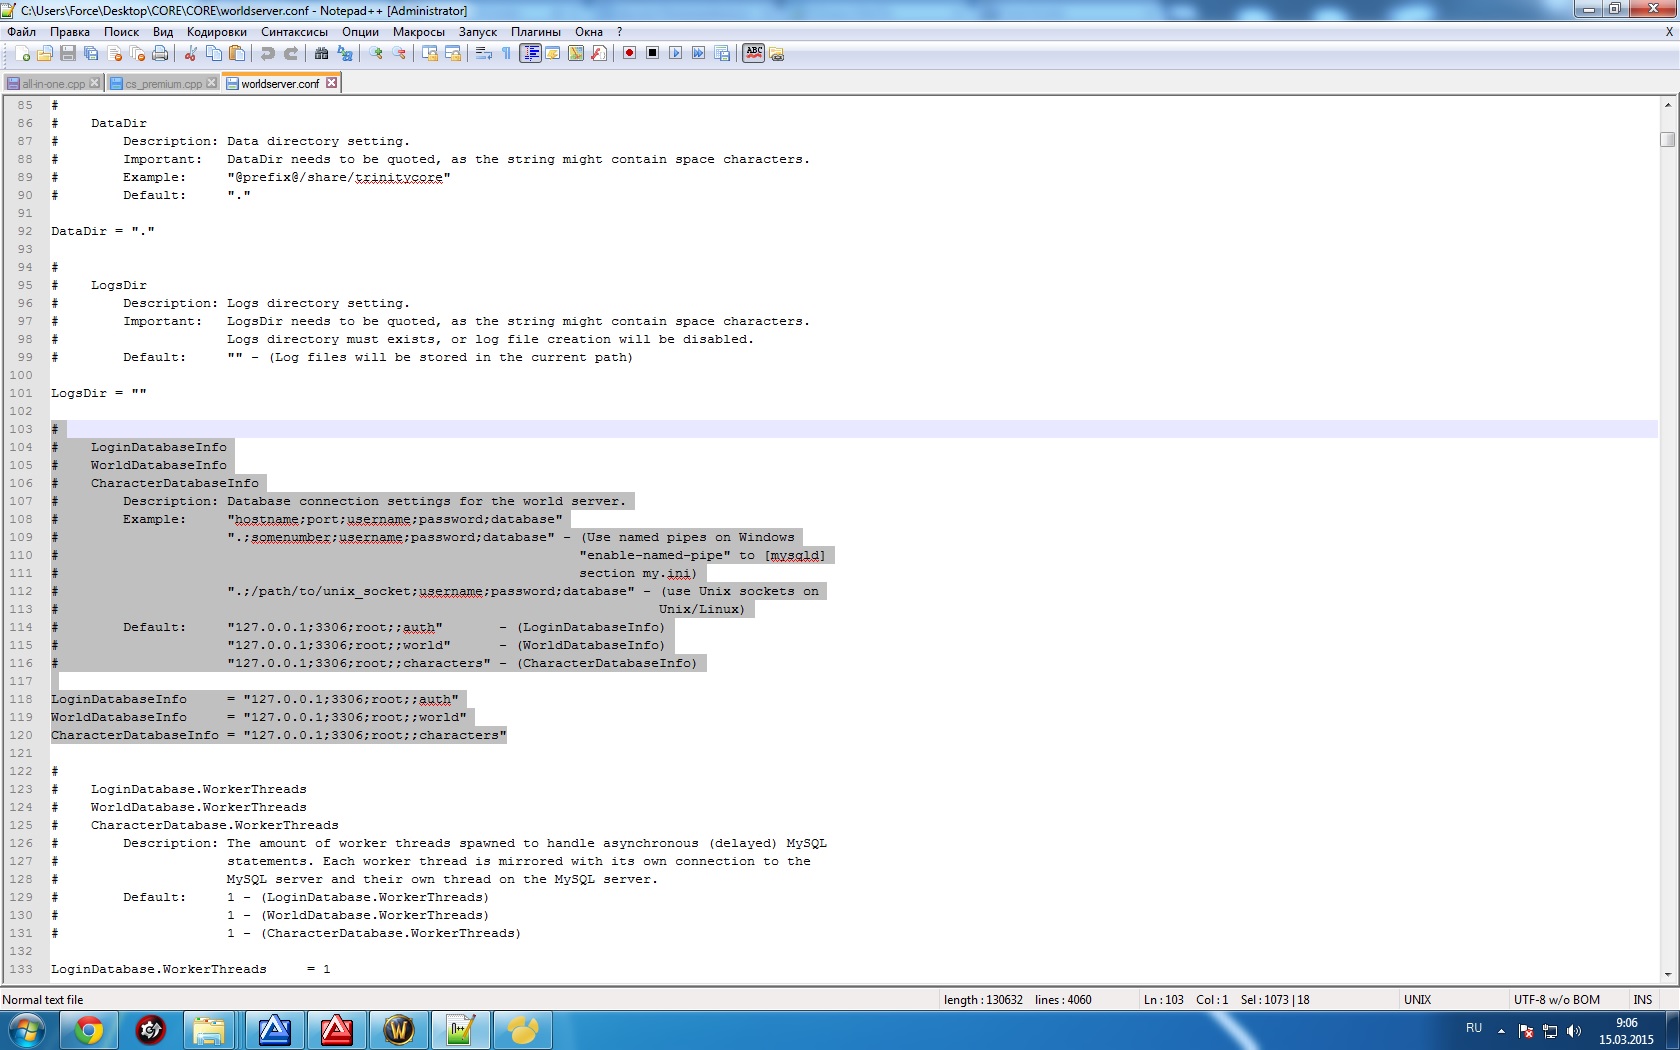Viewport: 1680px width, 1050px height.
Task: Show hidden tray icons arrow
Action: click(x=1501, y=1030)
